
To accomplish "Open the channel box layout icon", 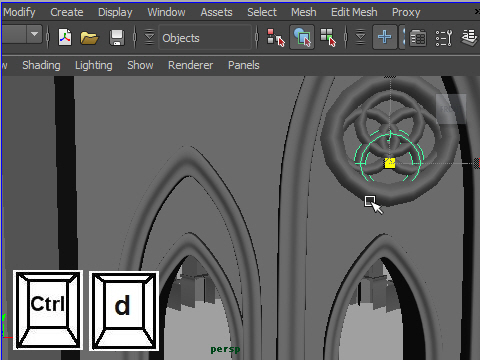I will coord(418,38).
